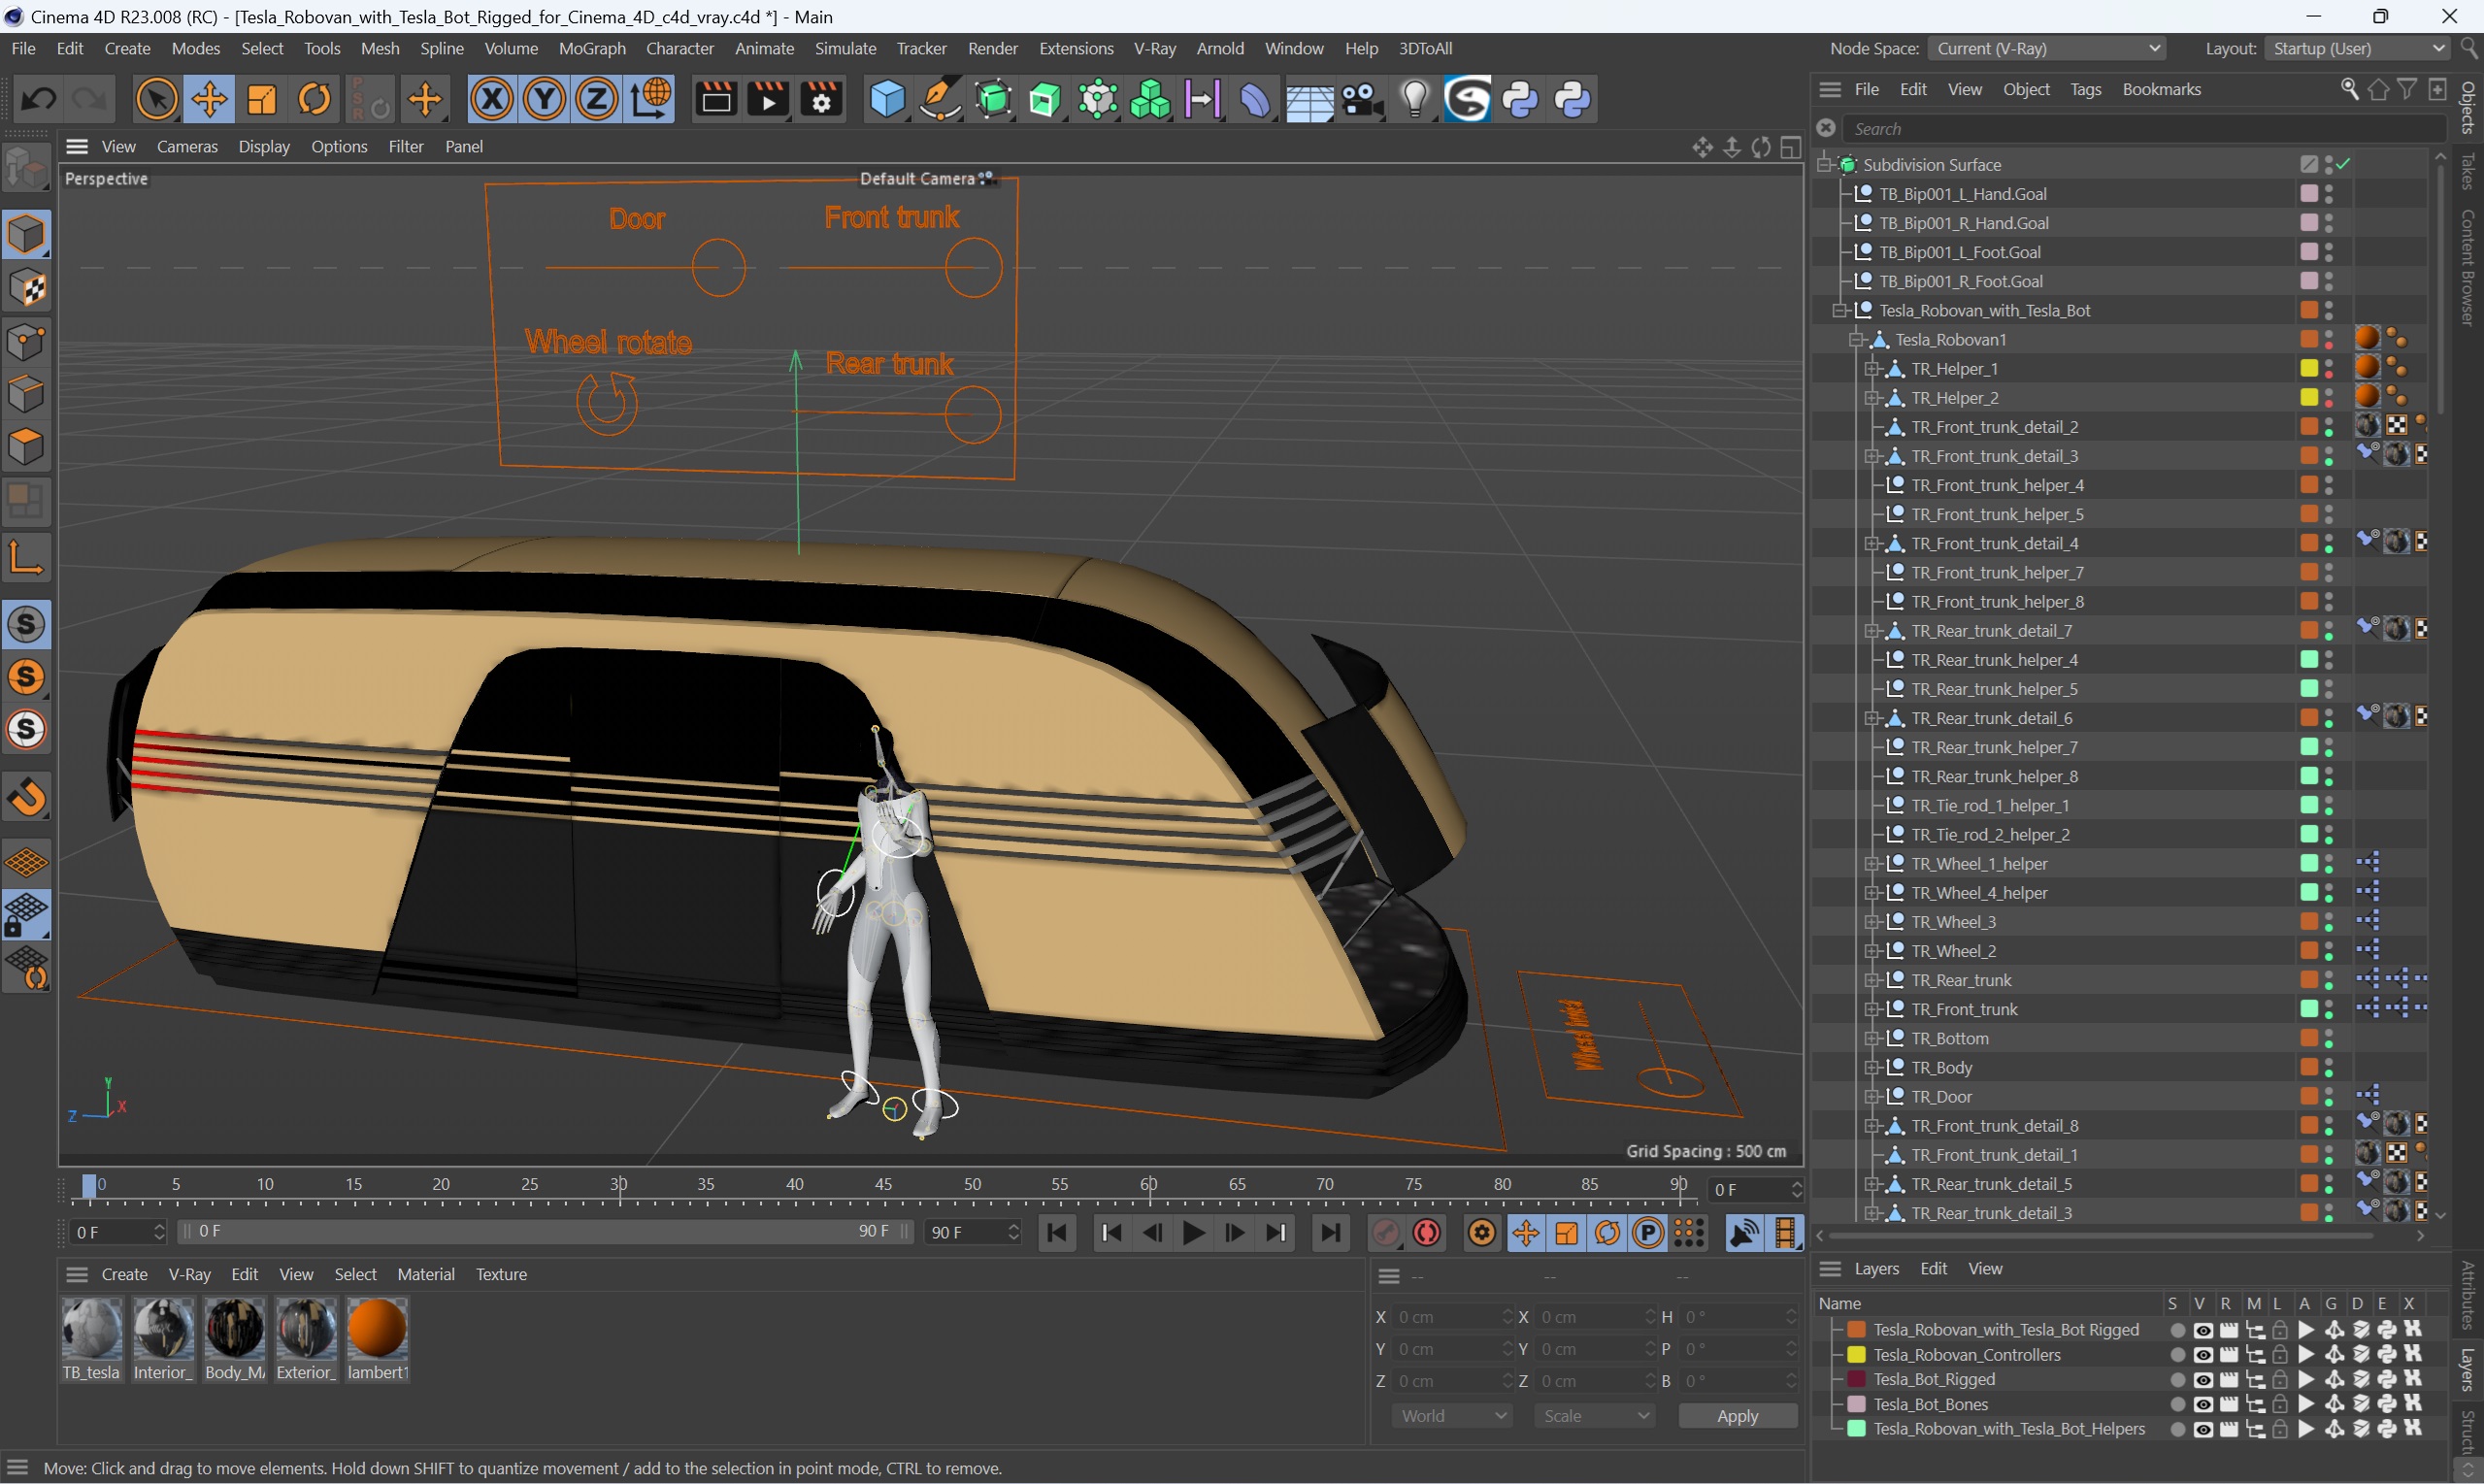Toggle solo dot for Tesla_Robovan_Controllers layer
Screen dimensions: 2484x1484
coord(2177,1355)
